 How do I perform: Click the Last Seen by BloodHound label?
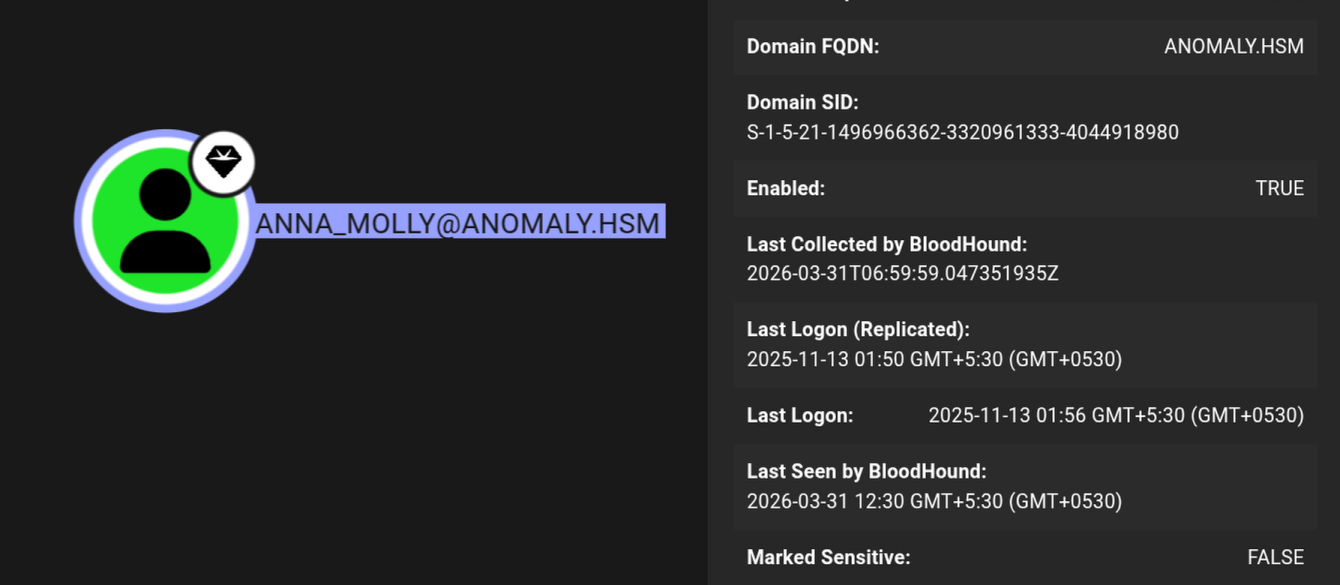click(x=866, y=471)
